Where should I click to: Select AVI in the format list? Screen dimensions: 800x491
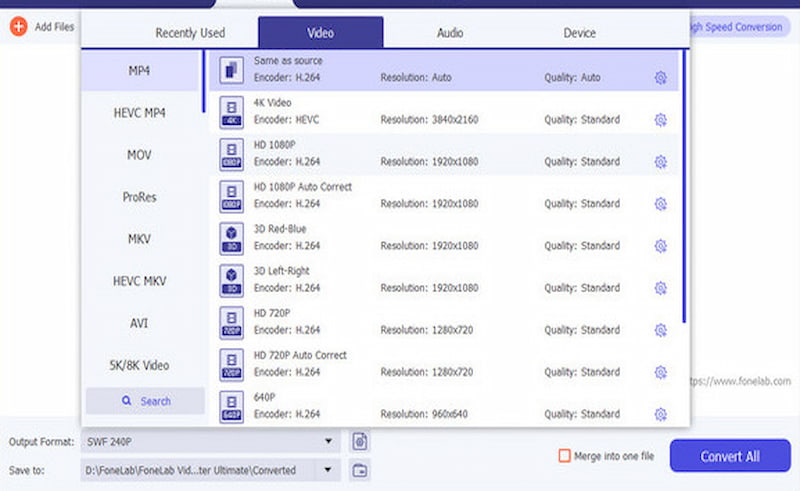pyautogui.click(x=139, y=323)
